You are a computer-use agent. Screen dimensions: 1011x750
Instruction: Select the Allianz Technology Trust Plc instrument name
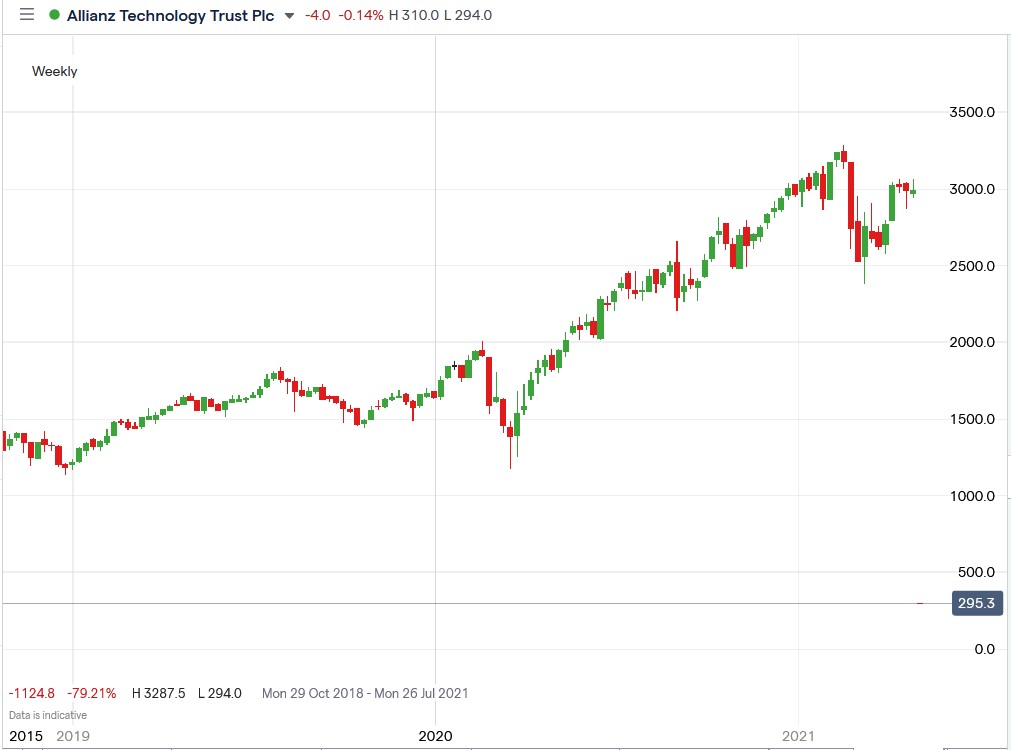coord(170,15)
